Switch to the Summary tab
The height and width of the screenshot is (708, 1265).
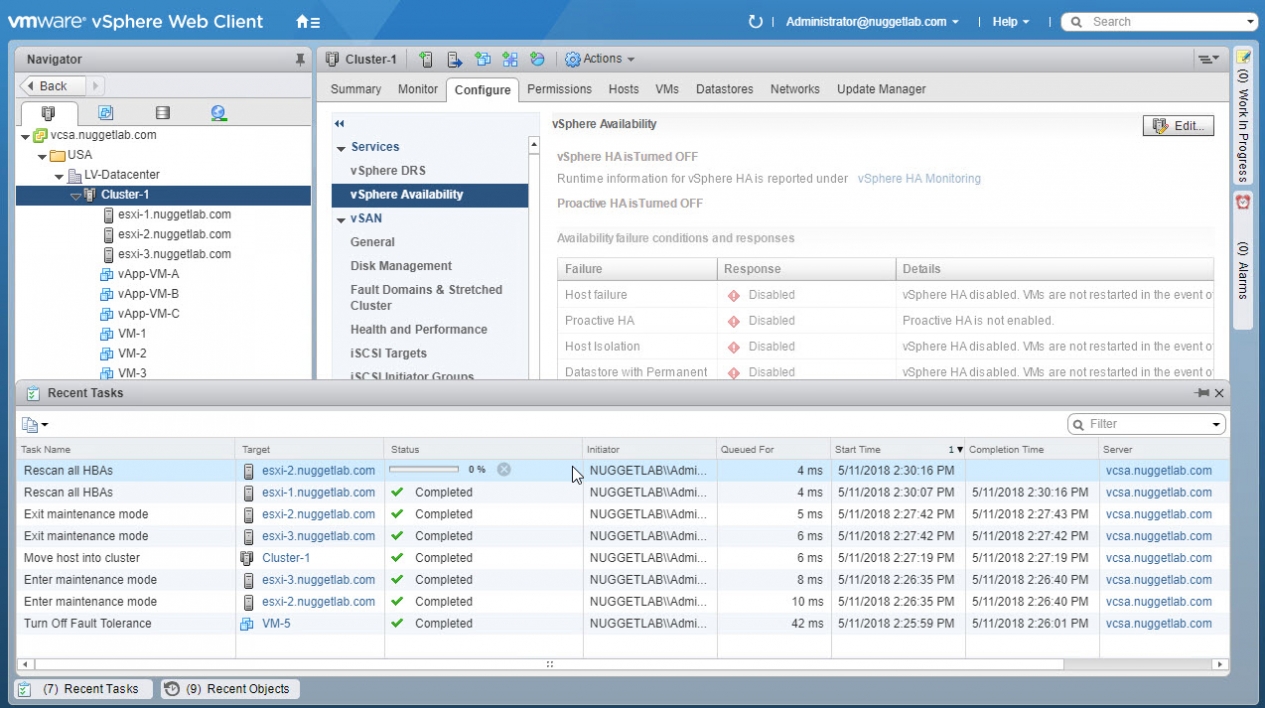355,89
